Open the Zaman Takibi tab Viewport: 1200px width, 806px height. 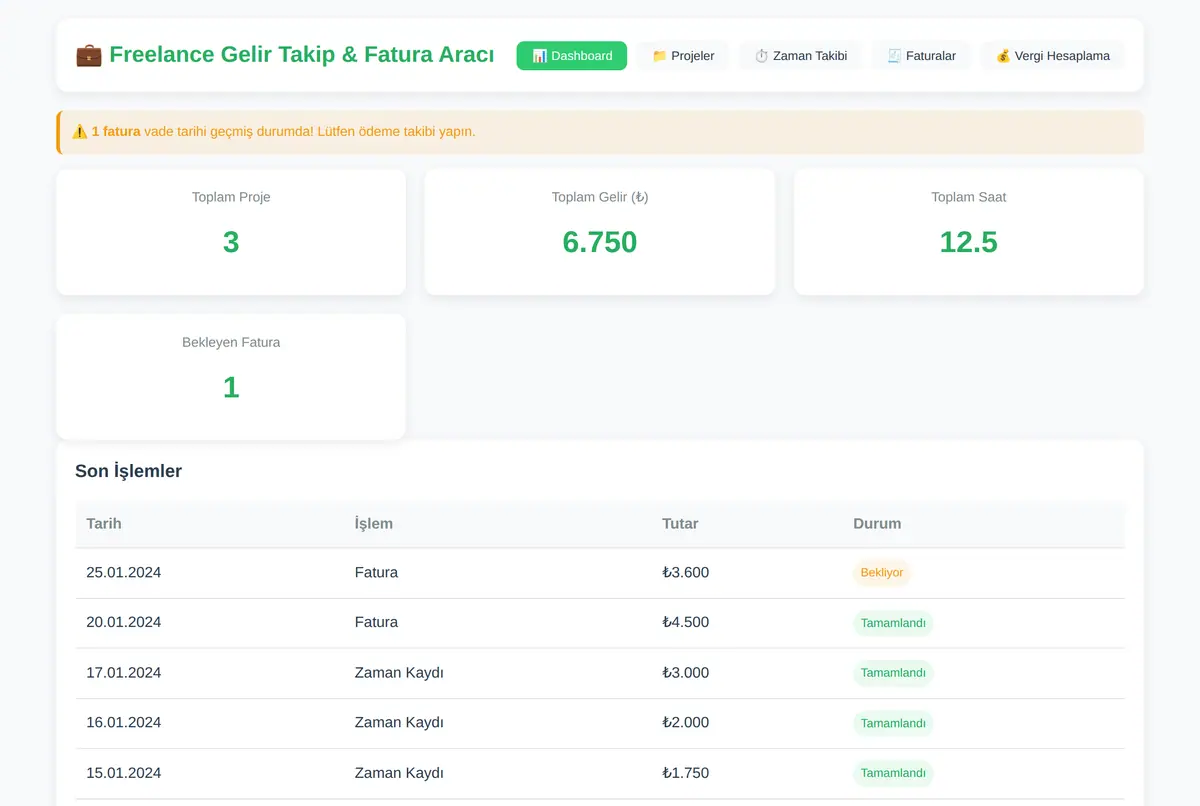click(800, 56)
